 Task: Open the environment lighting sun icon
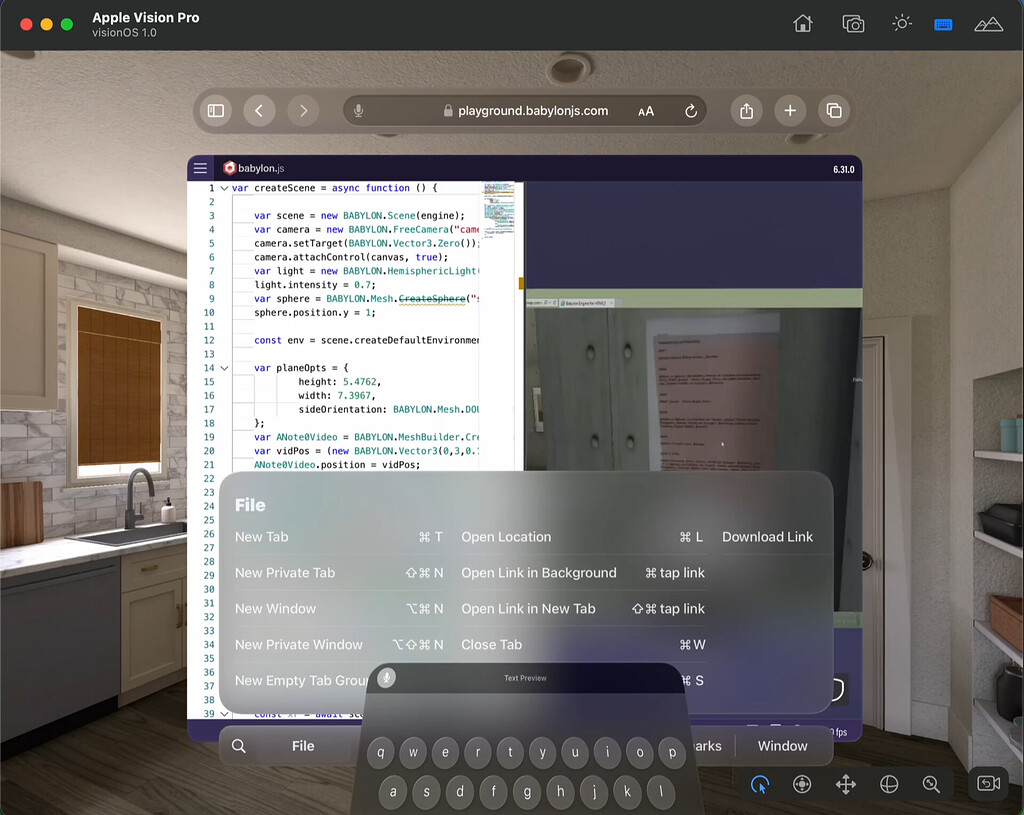tap(901, 23)
